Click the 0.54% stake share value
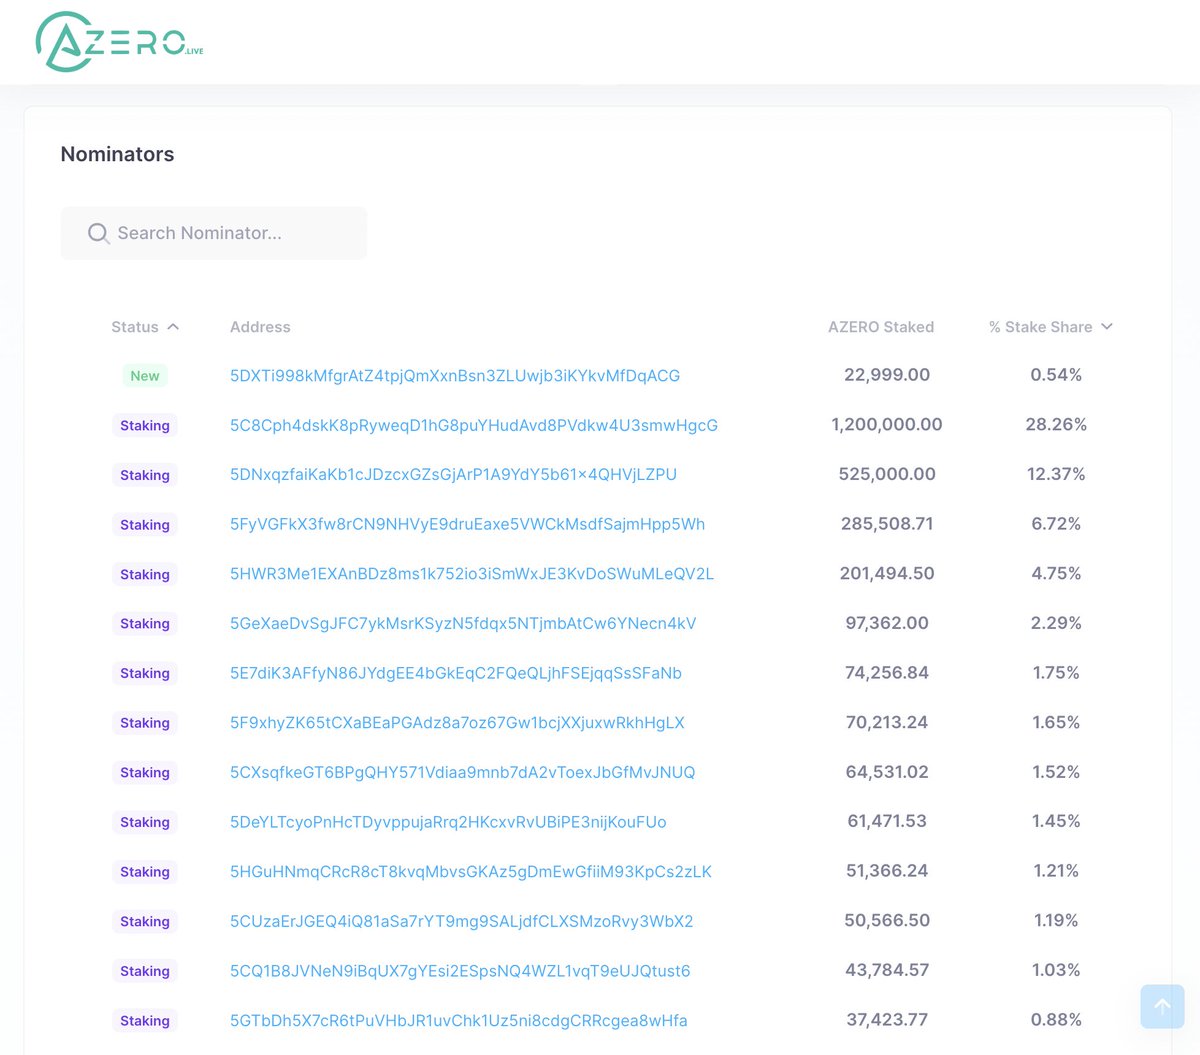The width and height of the screenshot is (1200, 1055). pos(1056,375)
